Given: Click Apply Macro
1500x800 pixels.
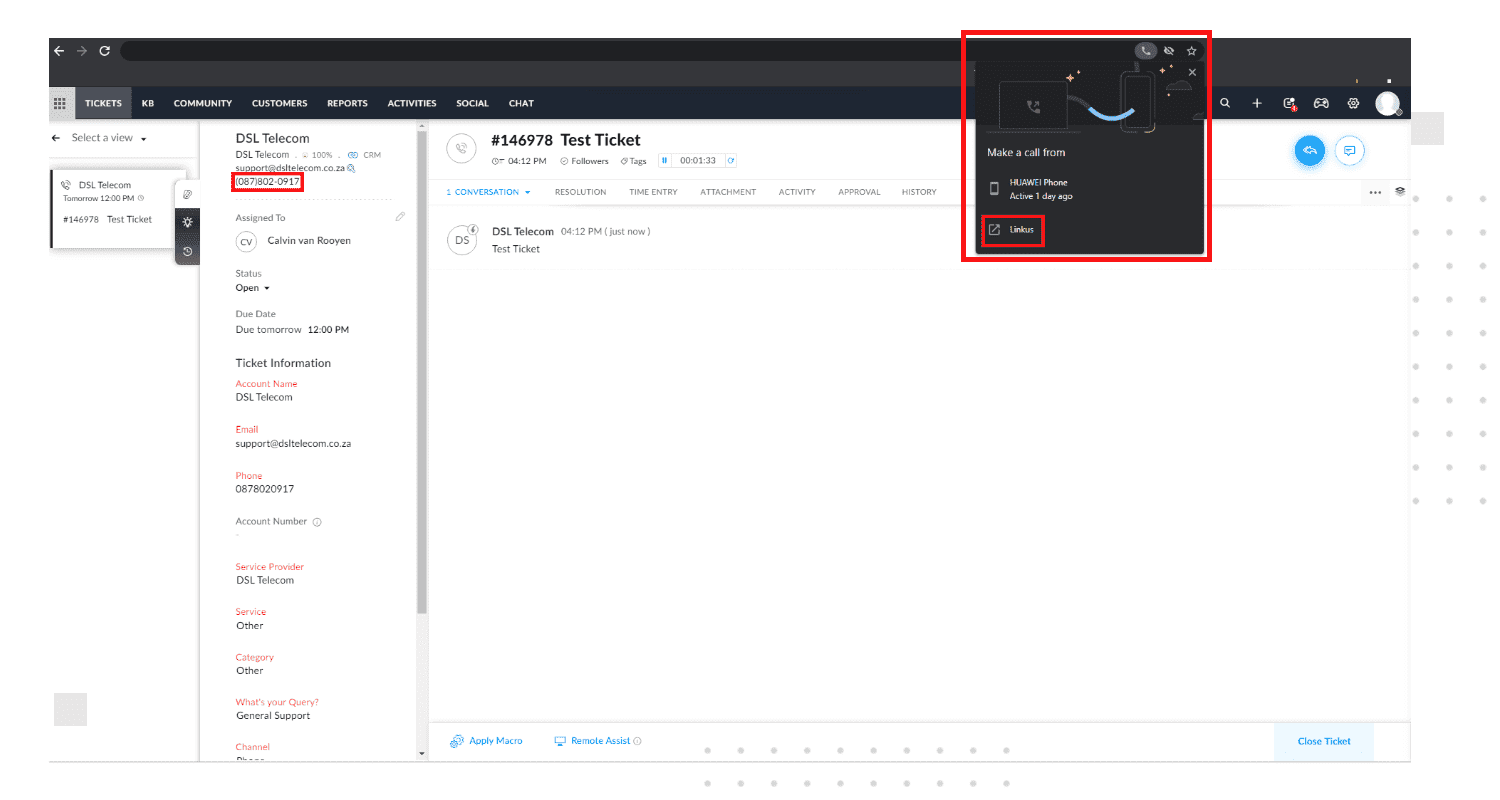Looking at the screenshot, I should click(486, 741).
